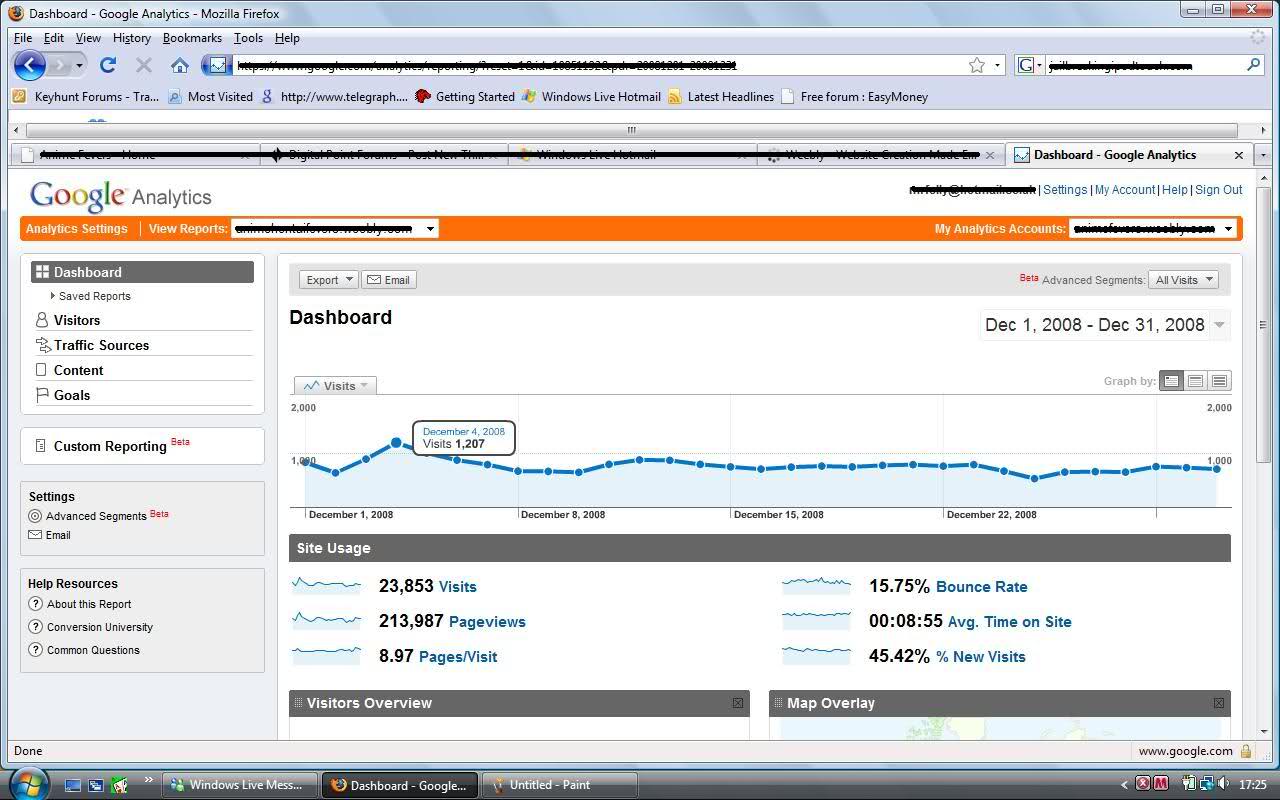Click the Visits sparkline thumbnail

coord(326,584)
